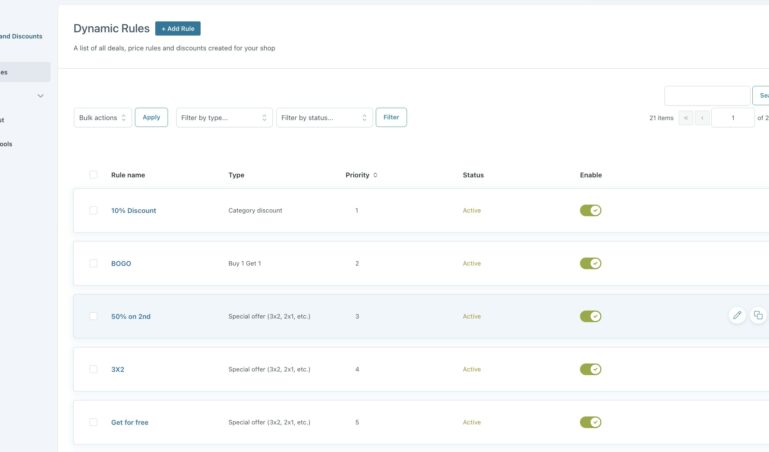
Task: Tick the checkbox next to BOGO
Action: 93,264
